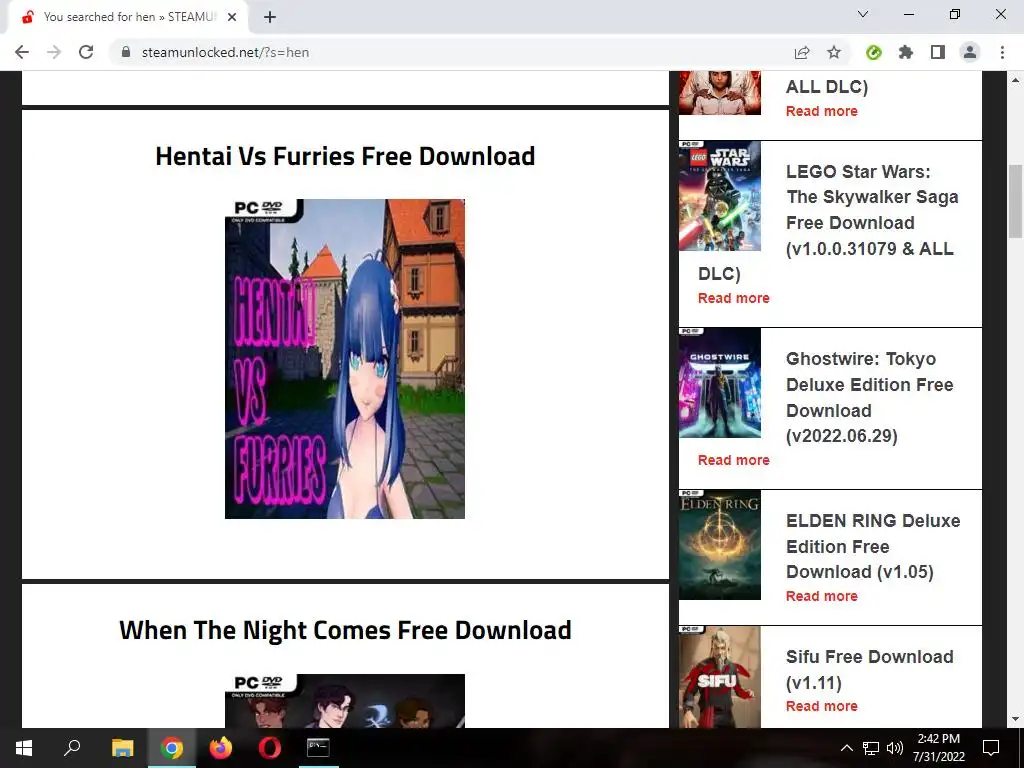The image size is (1024, 768).
Task: Open the tab search chevron
Action: [863, 14]
